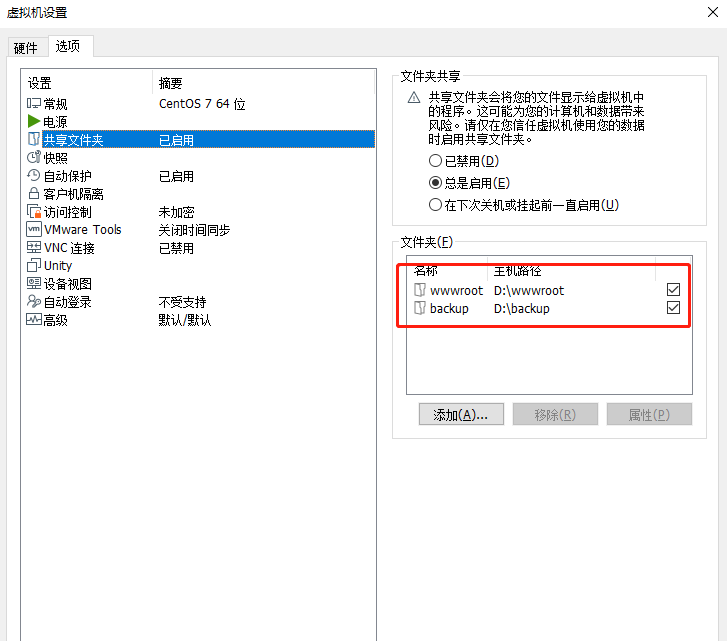The height and width of the screenshot is (641, 727).
Task: Select the VNC 连接 settings row
Action: coord(198,248)
